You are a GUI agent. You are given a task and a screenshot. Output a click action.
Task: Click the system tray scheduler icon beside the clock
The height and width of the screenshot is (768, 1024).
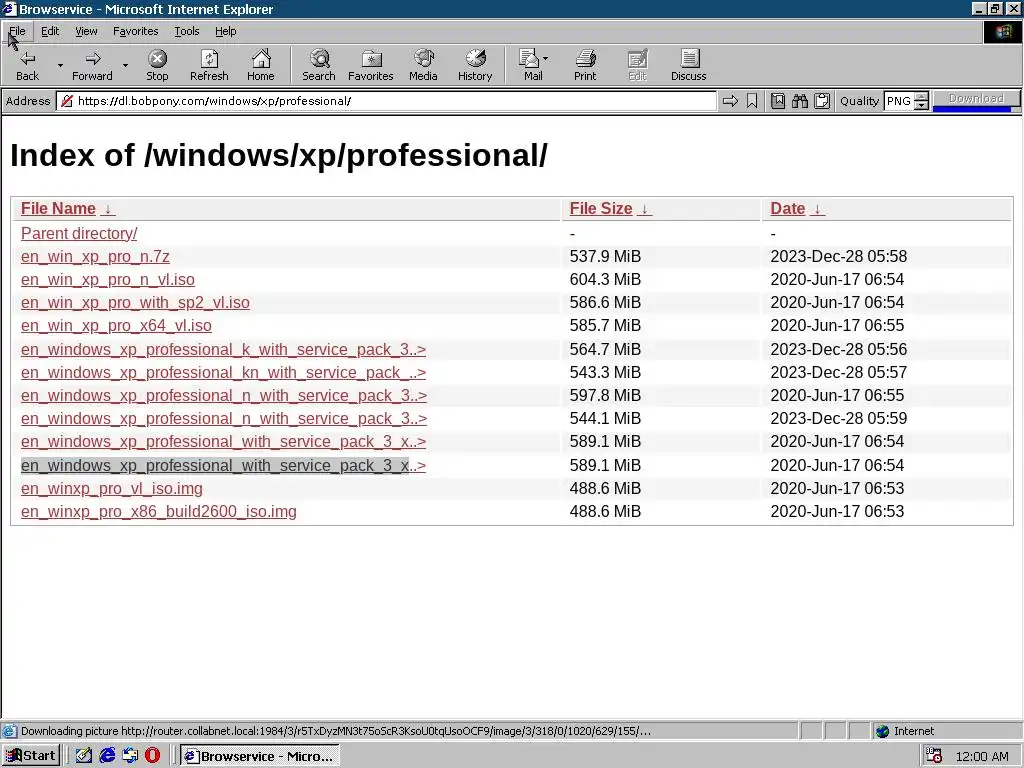935,756
